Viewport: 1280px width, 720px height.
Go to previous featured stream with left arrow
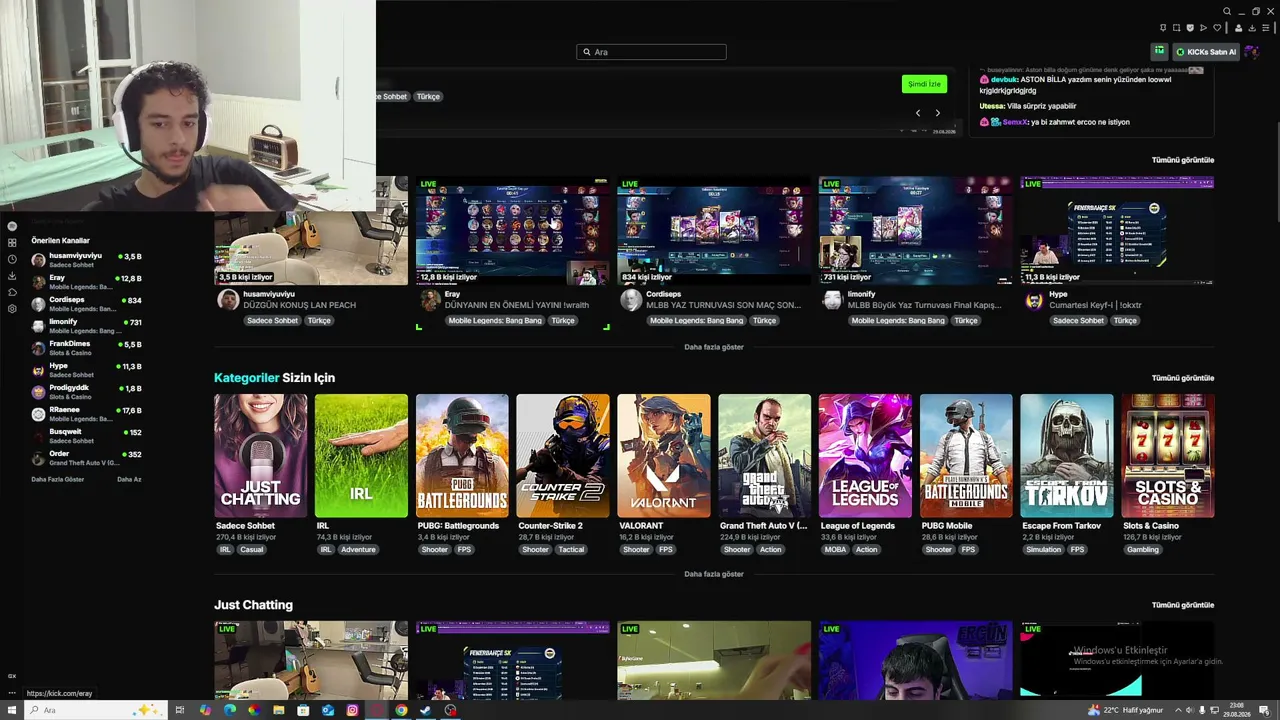coord(918,113)
